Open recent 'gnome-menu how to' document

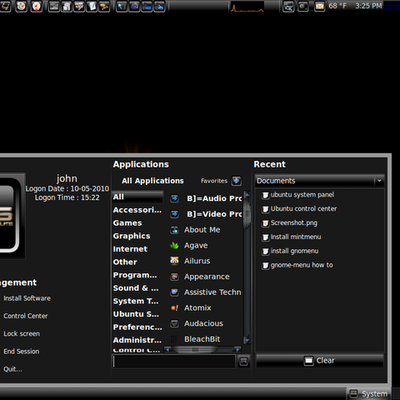click(x=297, y=265)
